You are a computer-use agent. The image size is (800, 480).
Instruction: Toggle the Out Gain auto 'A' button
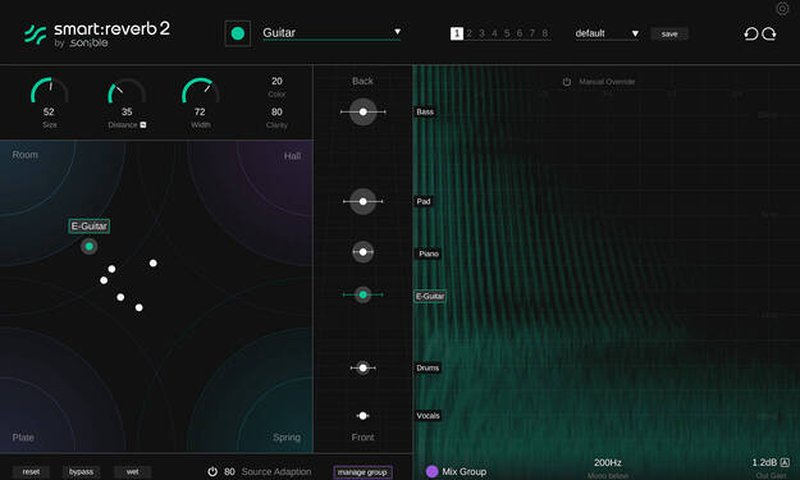(785, 463)
